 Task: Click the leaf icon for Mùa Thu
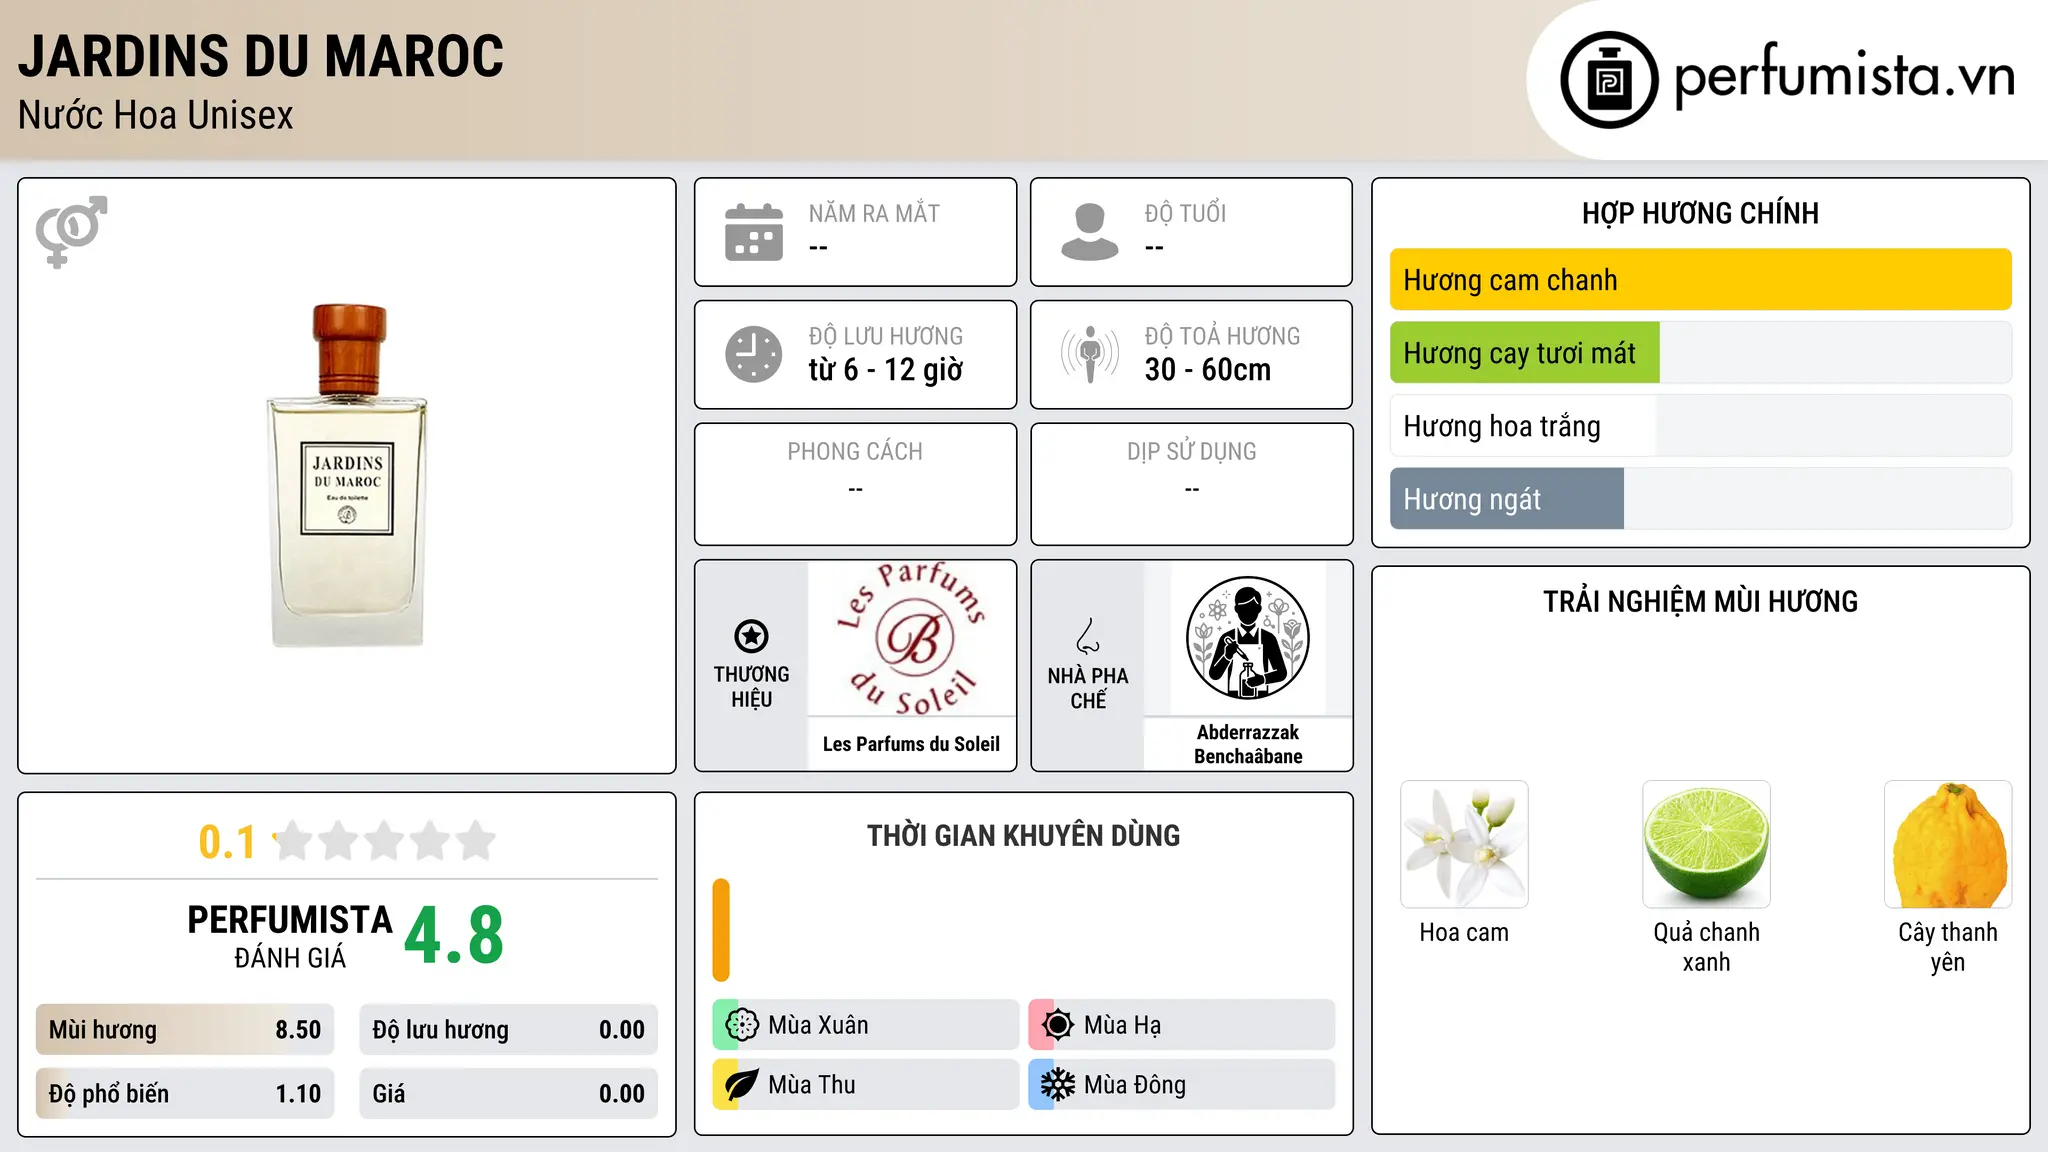(742, 1085)
